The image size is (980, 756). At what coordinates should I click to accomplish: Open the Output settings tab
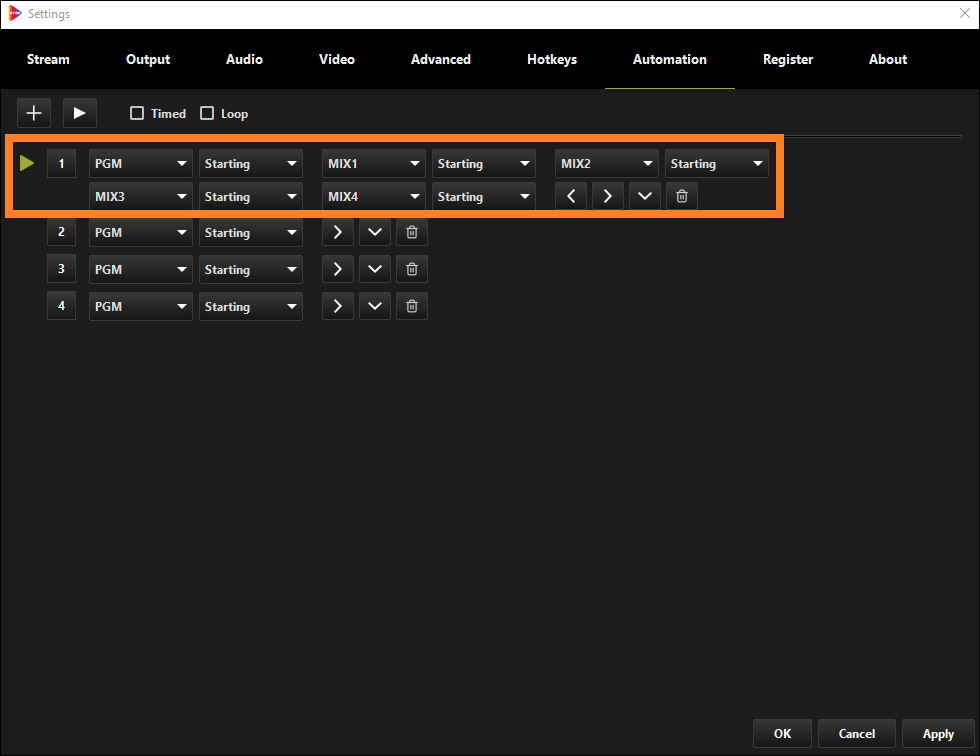point(147,59)
